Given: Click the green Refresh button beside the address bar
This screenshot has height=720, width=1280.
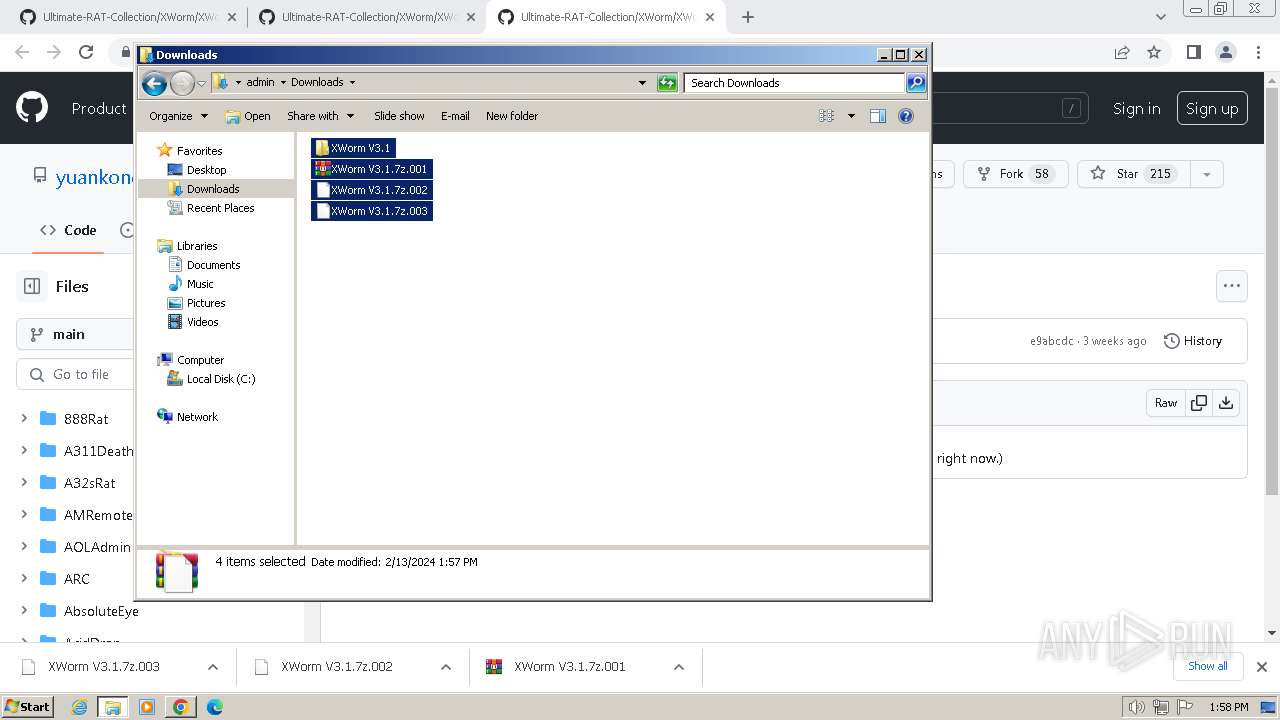Looking at the screenshot, I should click(667, 83).
